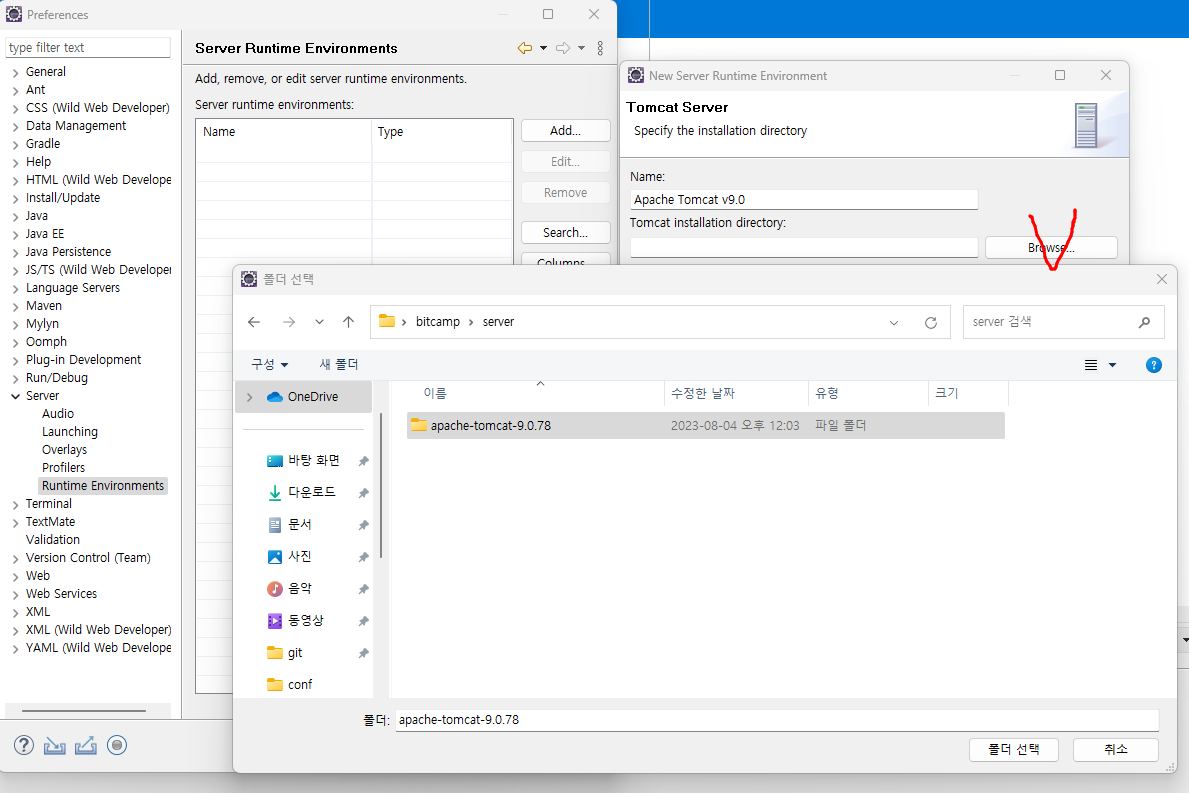Click the import preferences icon
Viewport: 1189px width, 793px height.
point(55,746)
